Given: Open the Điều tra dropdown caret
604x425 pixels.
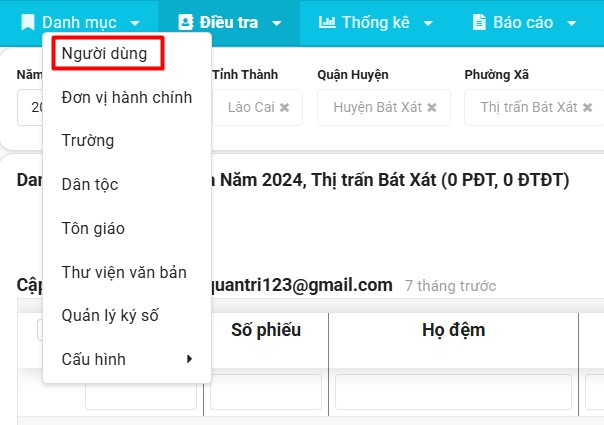Looking at the screenshot, I should (x=277, y=23).
